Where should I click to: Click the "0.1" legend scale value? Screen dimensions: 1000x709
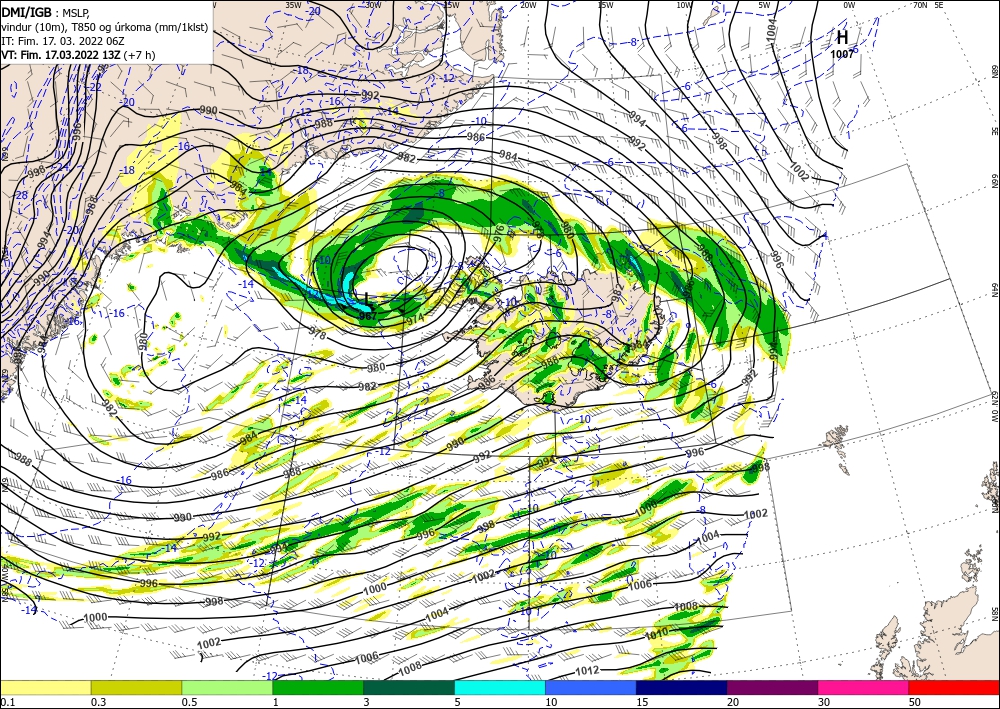6,702
